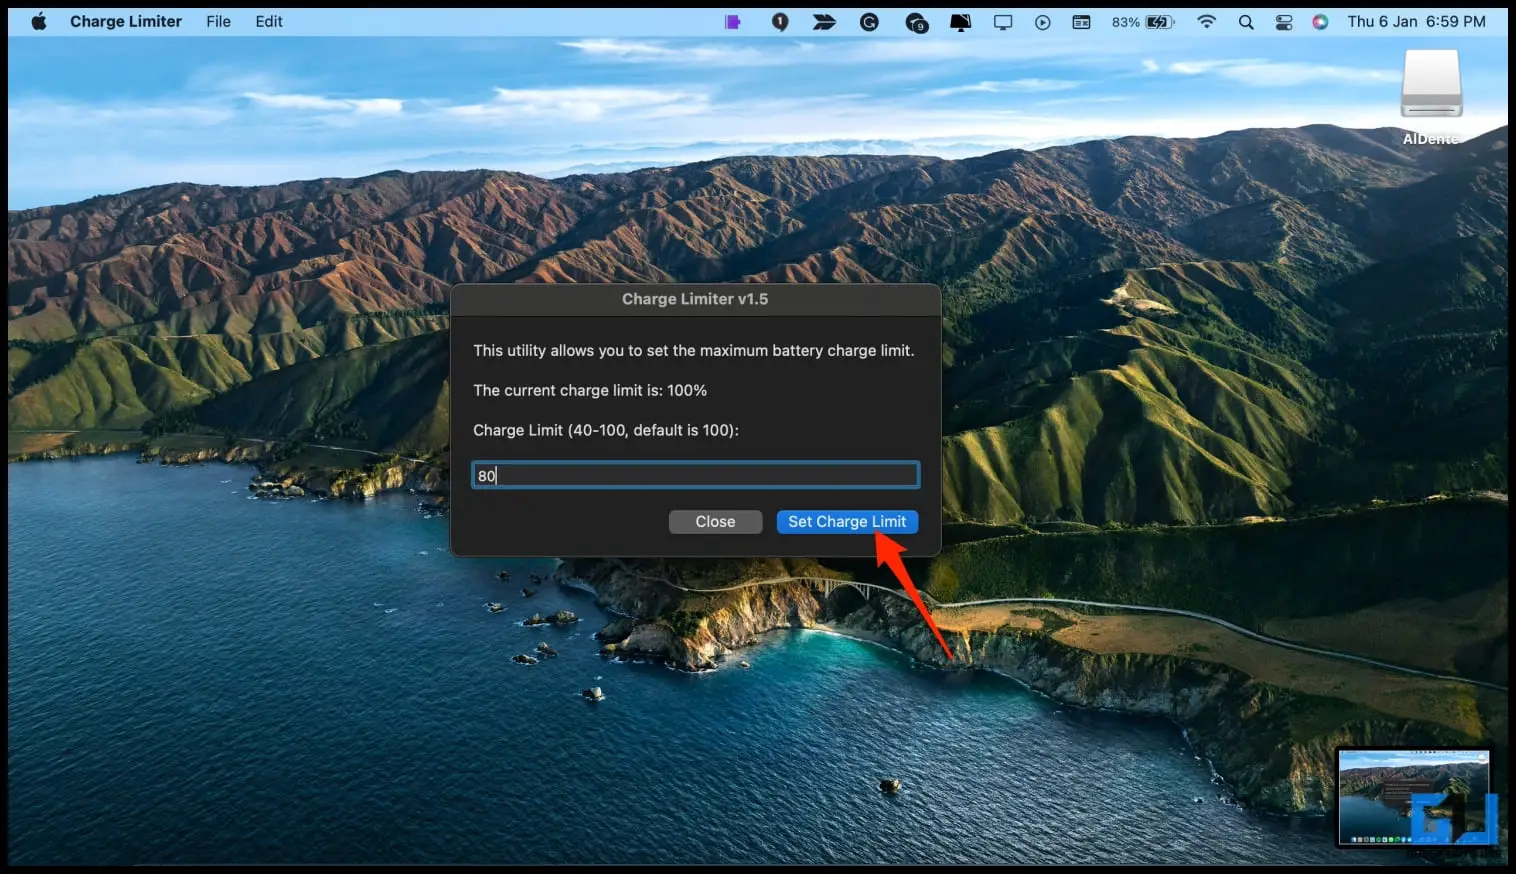
Task: Click the text 'The current charge limit is: 100%'
Action: [590, 390]
